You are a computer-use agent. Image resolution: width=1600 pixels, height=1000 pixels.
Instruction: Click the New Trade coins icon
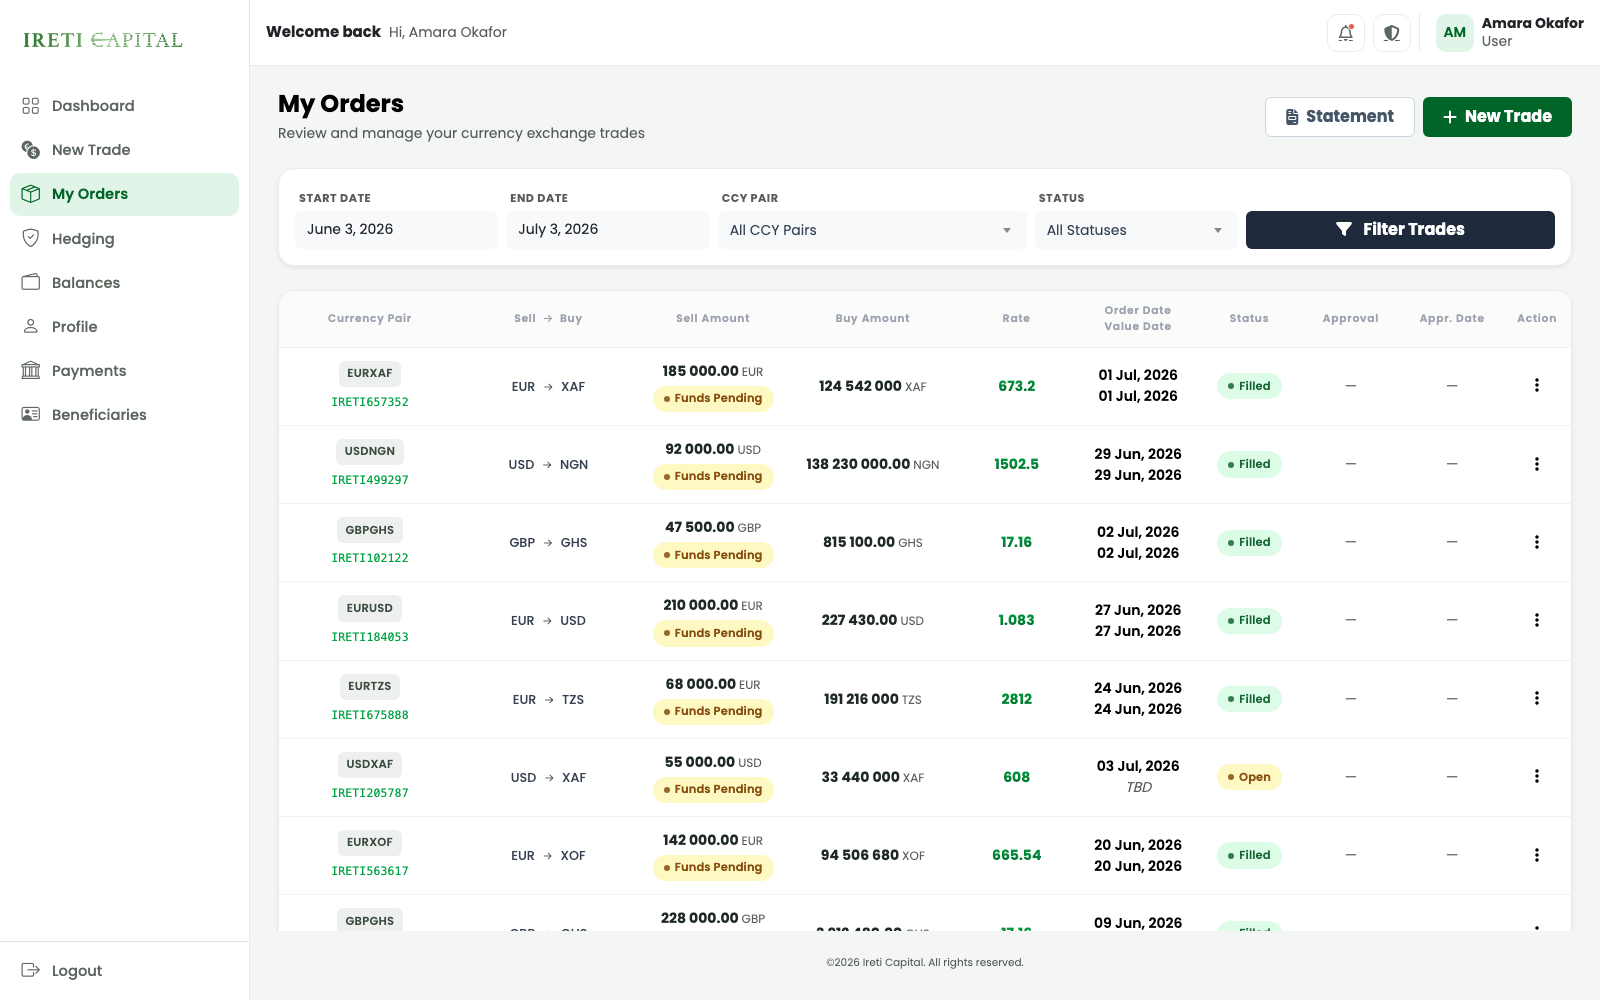31,150
